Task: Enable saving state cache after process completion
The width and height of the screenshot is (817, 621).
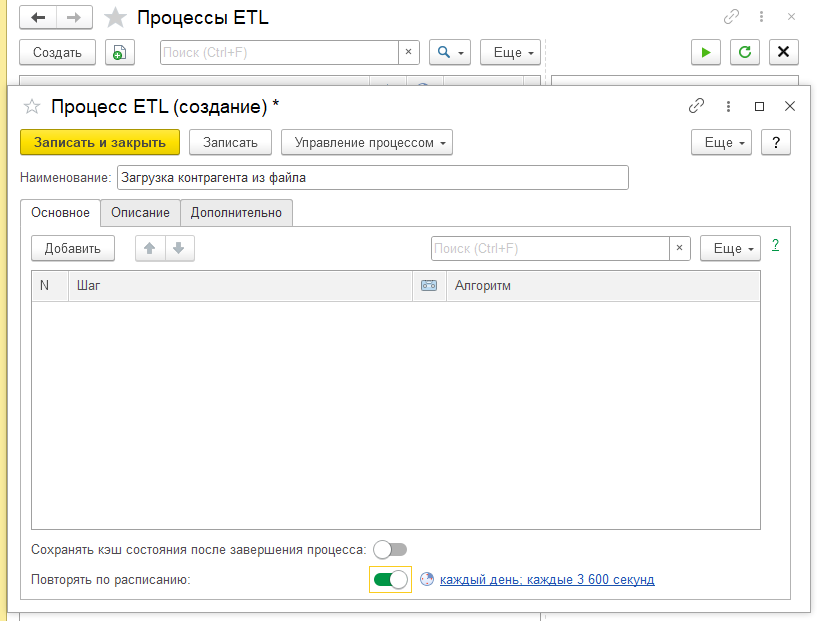Action: click(389, 549)
